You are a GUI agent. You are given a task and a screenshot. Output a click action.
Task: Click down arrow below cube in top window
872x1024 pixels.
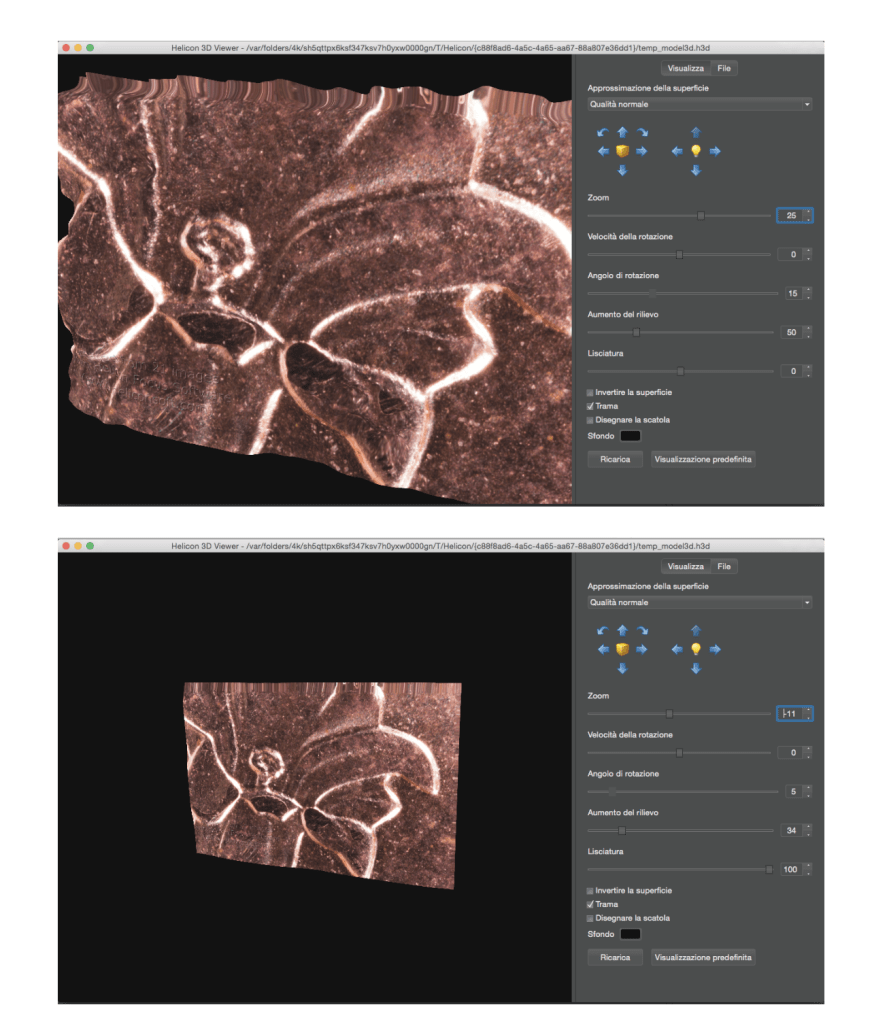coord(622,171)
